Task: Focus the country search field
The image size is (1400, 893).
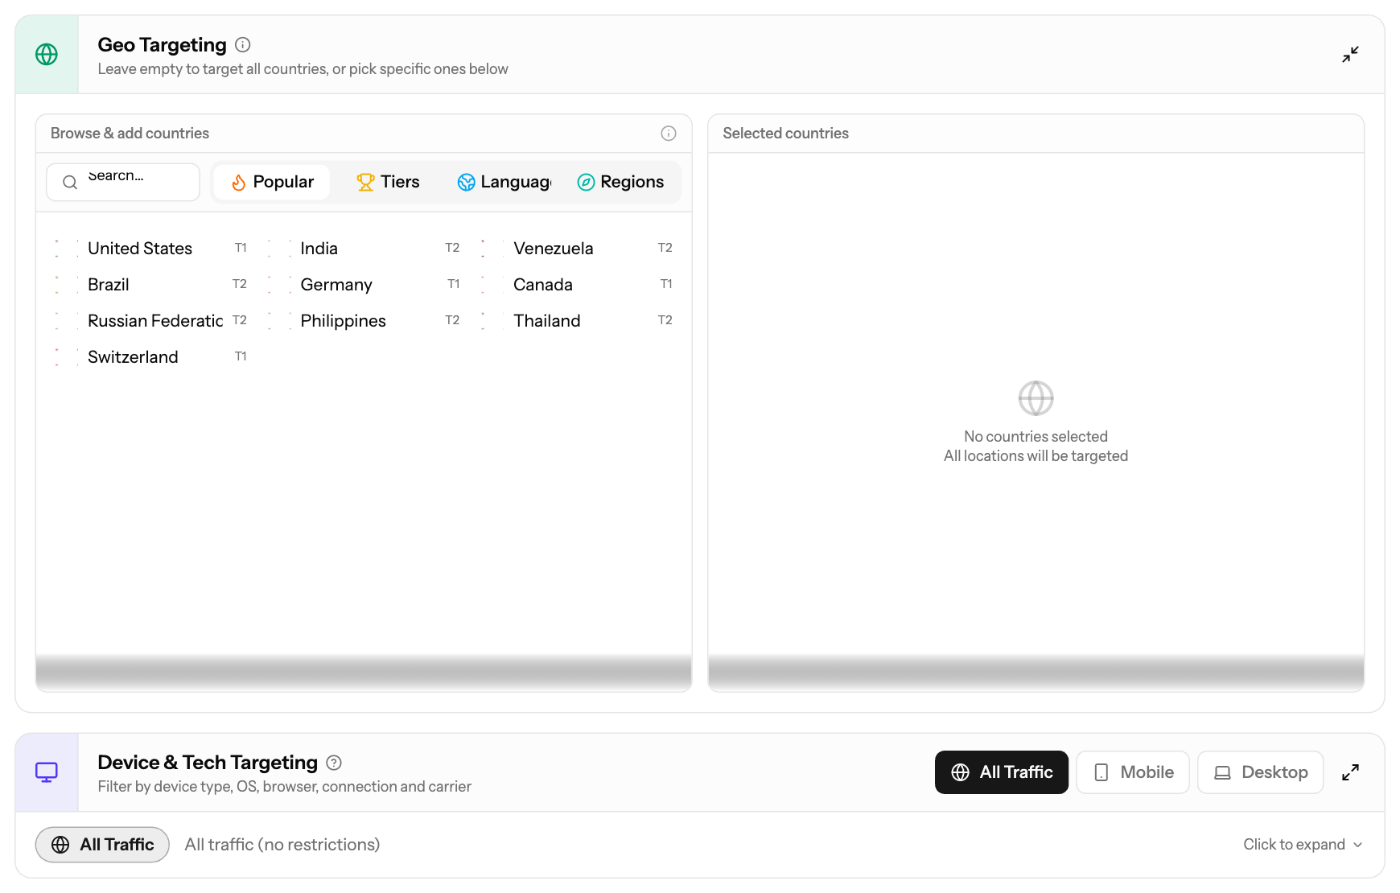Action: point(123,182)
